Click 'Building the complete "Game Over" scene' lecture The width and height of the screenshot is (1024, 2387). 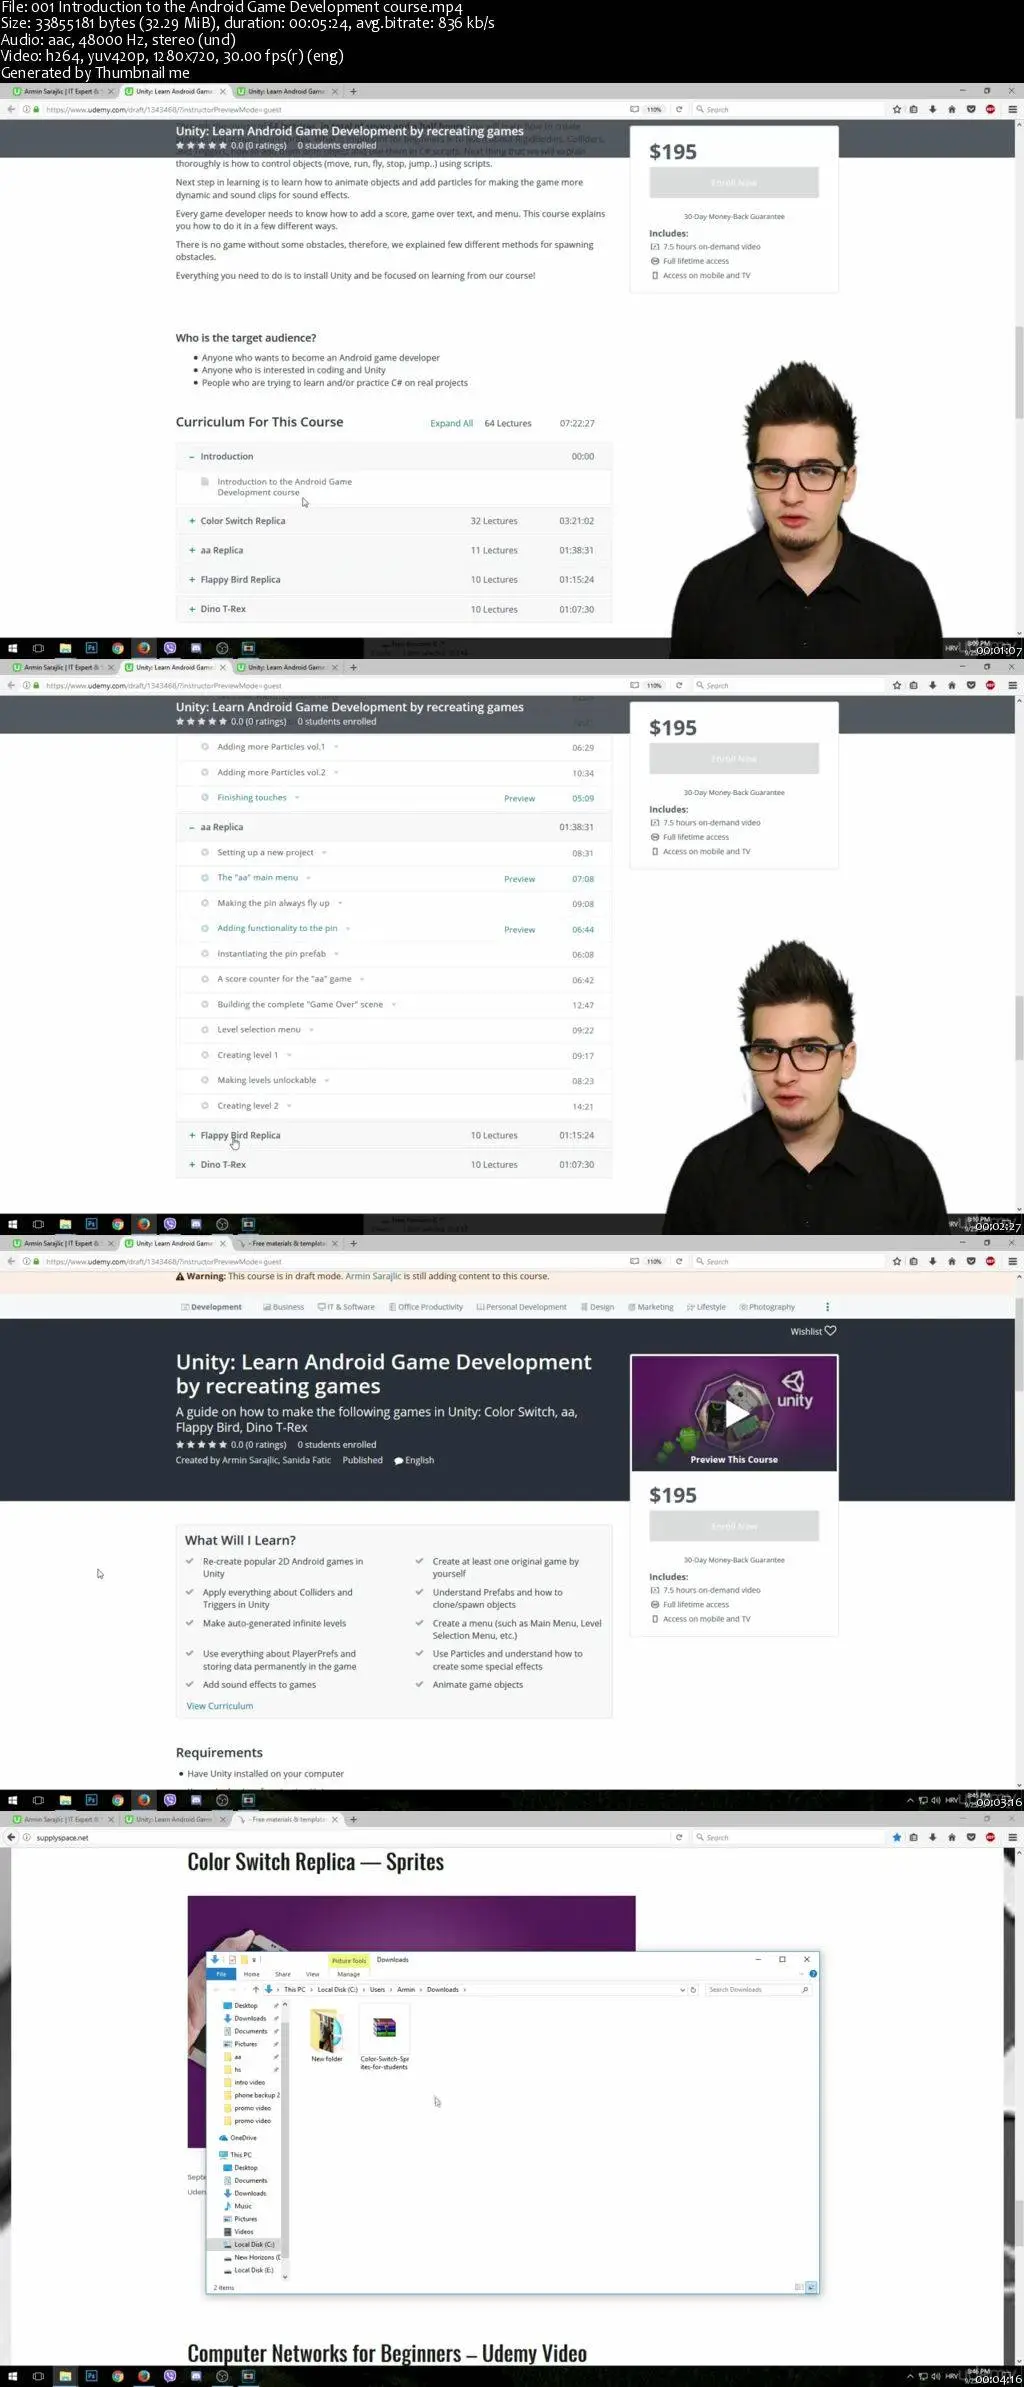click(x=300, y=1005)
